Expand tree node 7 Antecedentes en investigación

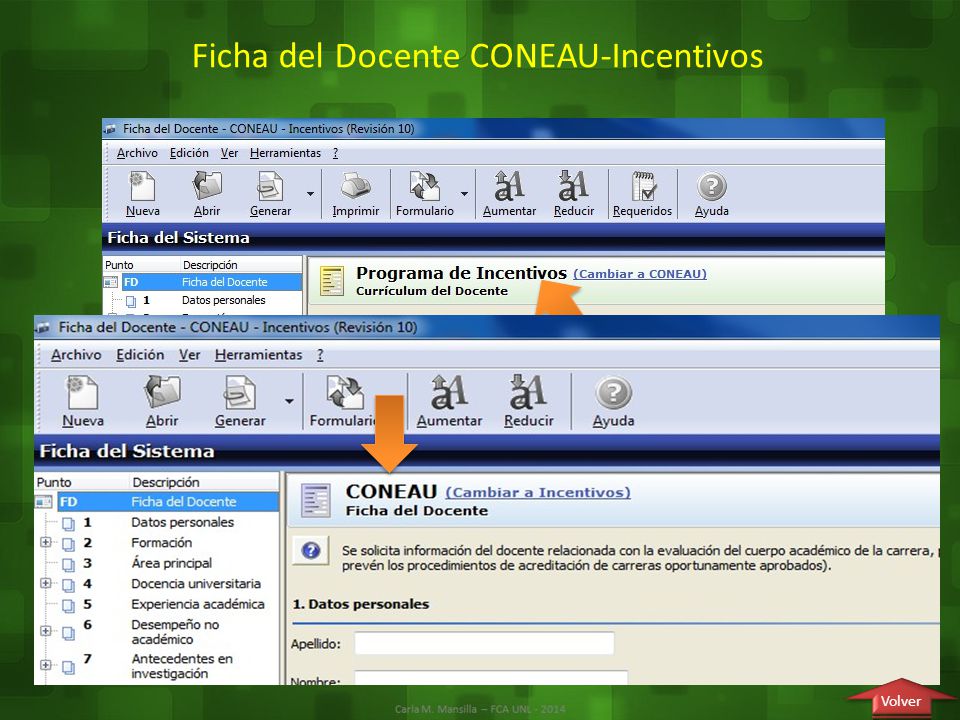pos(45,665)
